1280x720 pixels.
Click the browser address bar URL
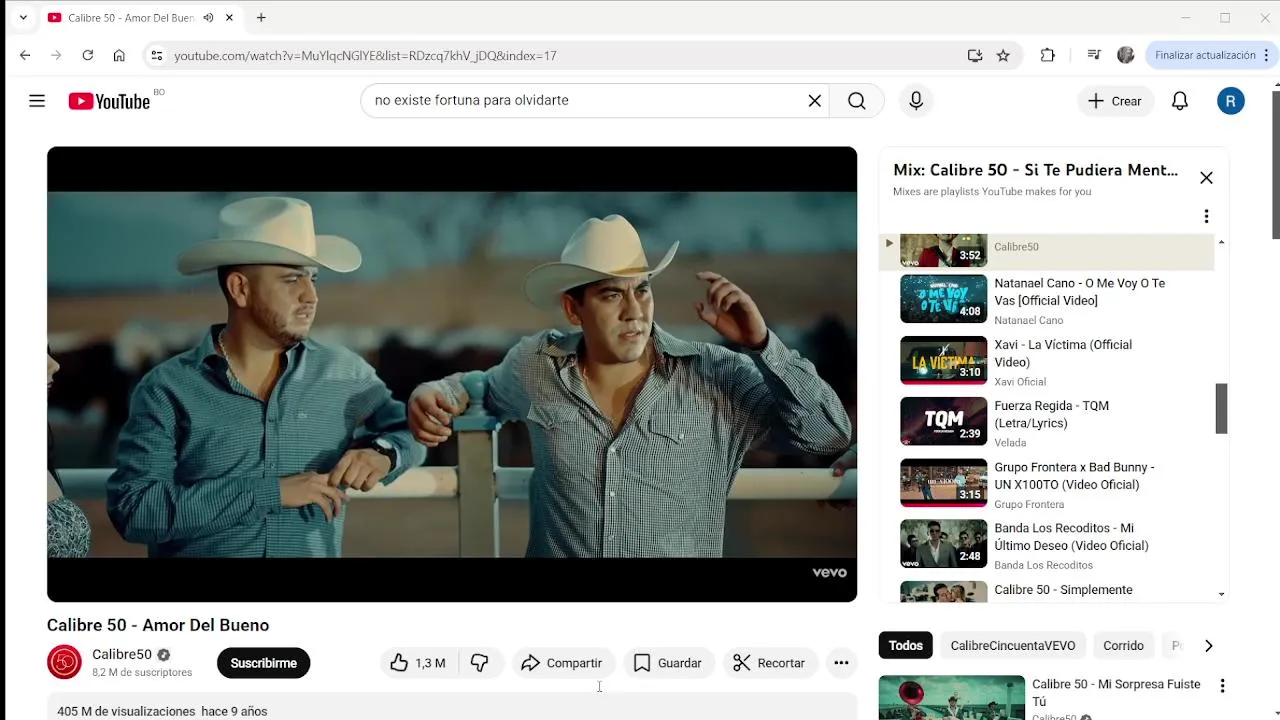(365, 56)
